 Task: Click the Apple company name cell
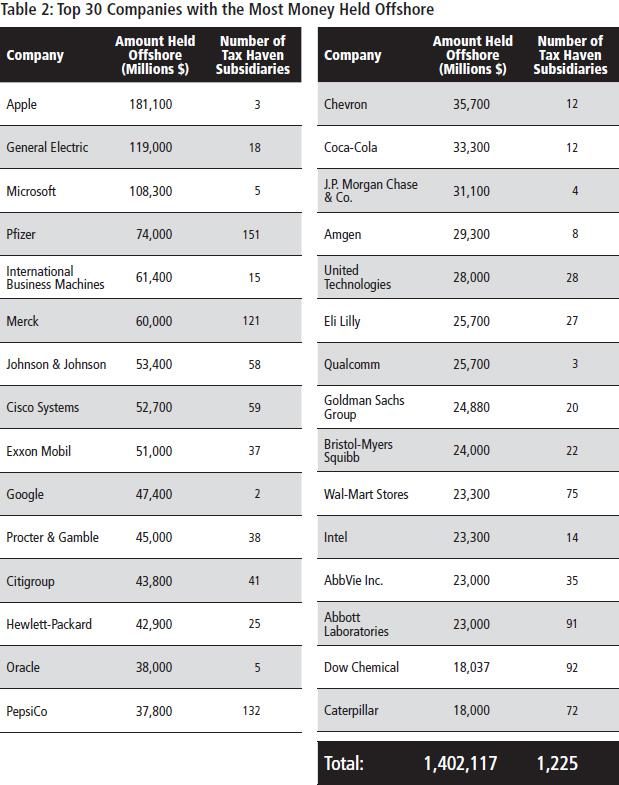(x=21, y=104)
